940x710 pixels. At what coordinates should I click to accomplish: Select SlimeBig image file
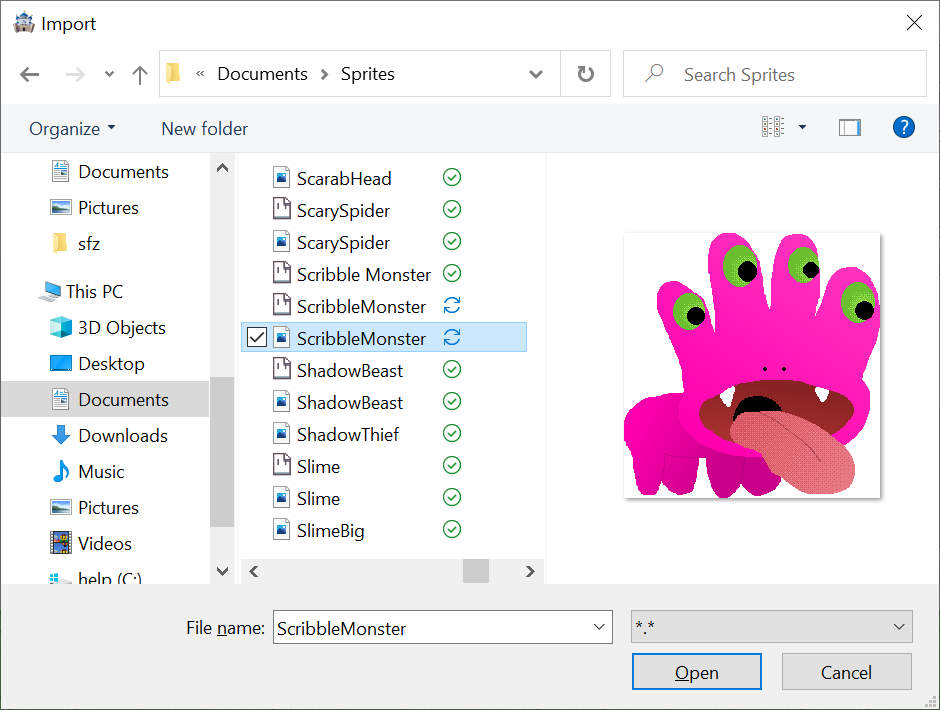click(318, 530)
